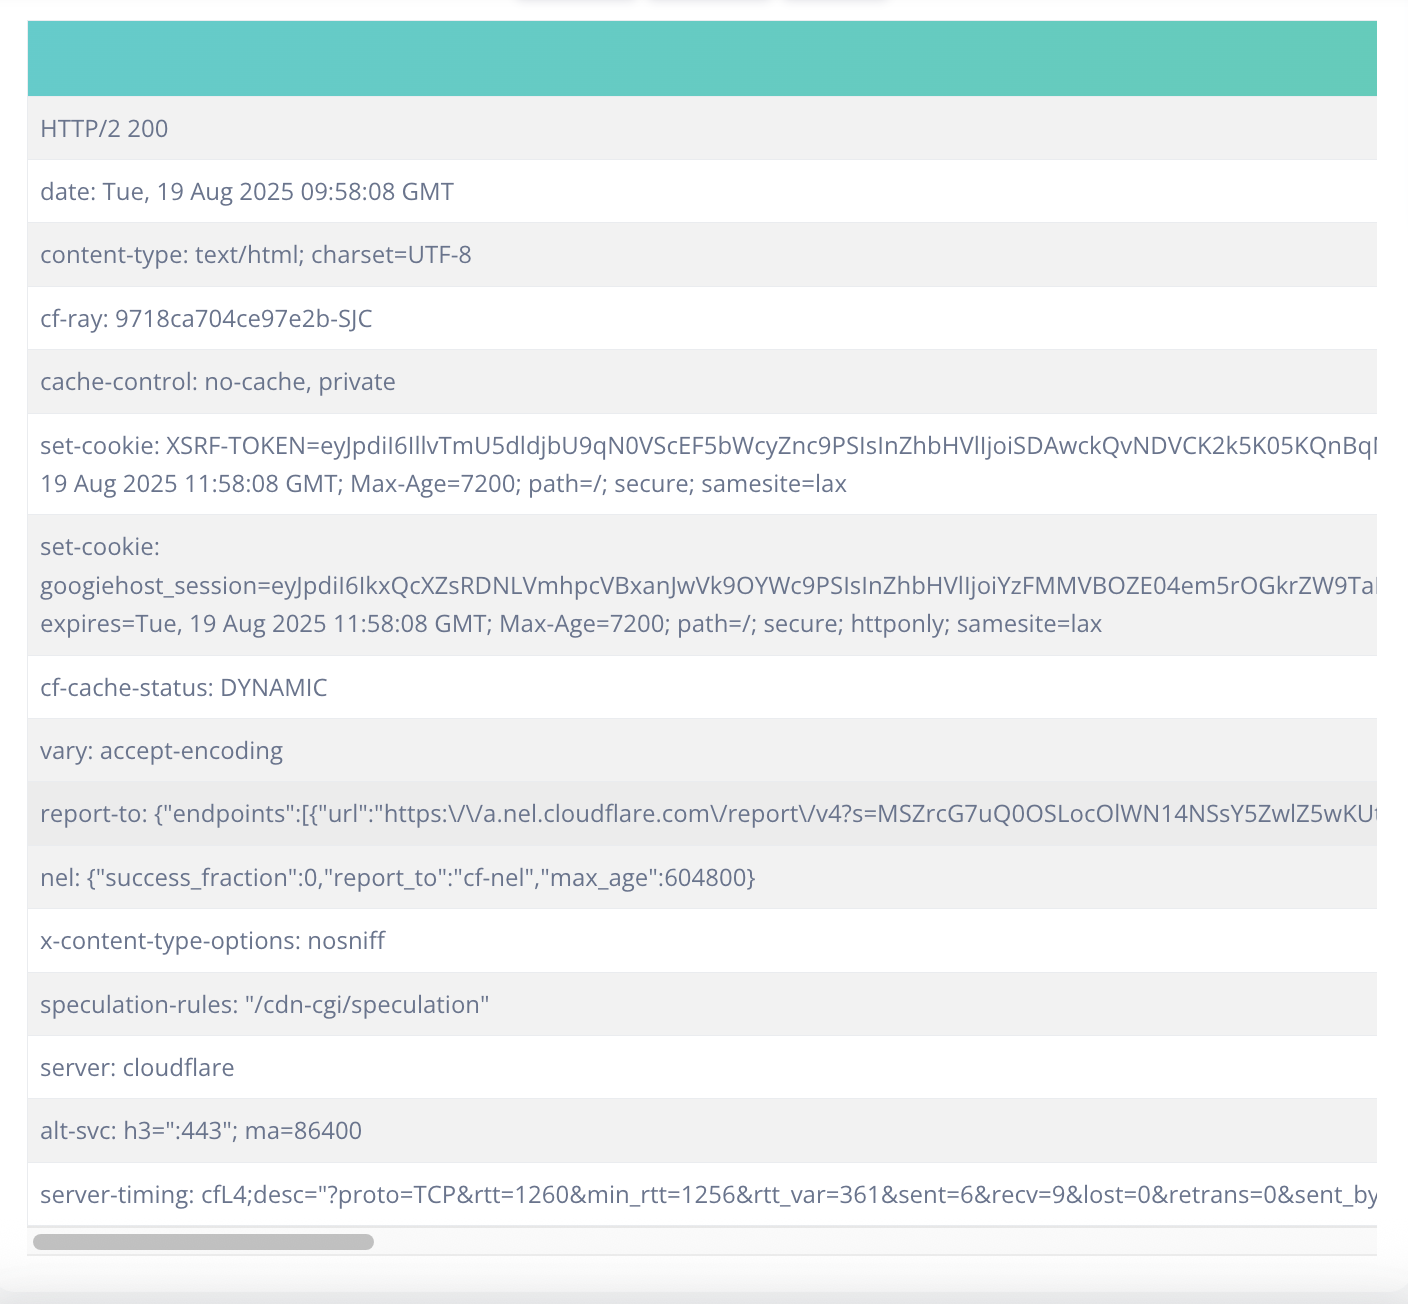This screenshot has height=1304, width=1408.
Task: Select the cf-ray header row
Action: pyautogui.click(x=206, y=319)
